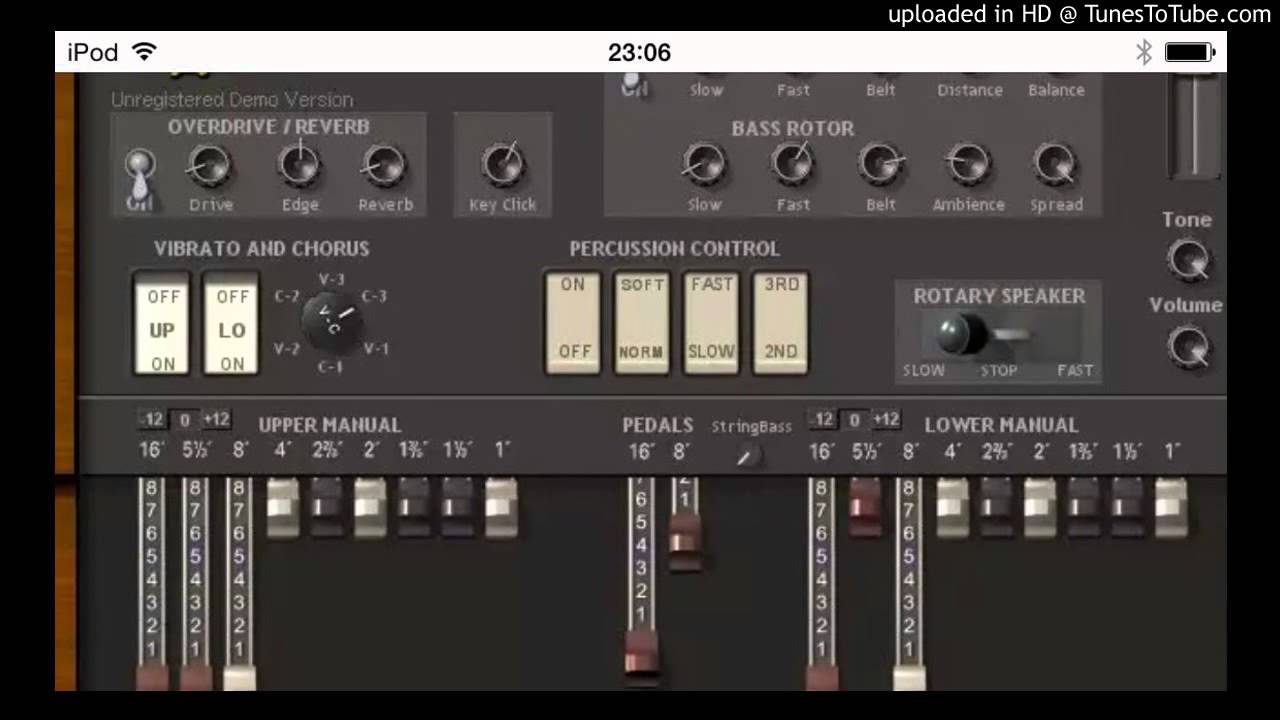
Task: Click the Volume knob
Action: [x=1188, y=346]
